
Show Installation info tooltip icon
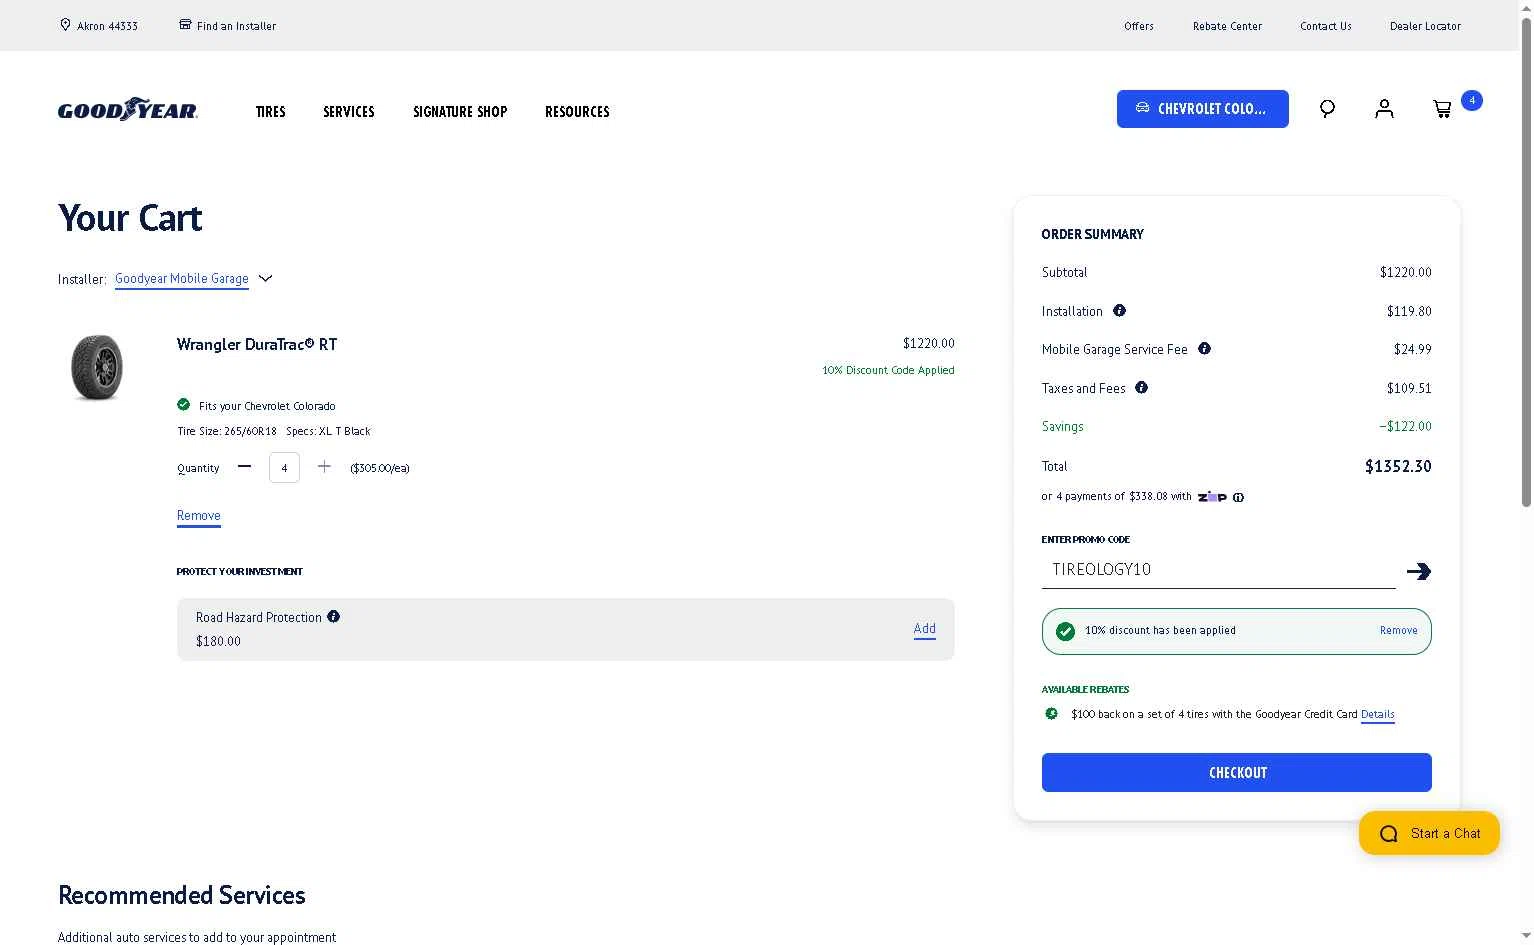point(1119,311)
